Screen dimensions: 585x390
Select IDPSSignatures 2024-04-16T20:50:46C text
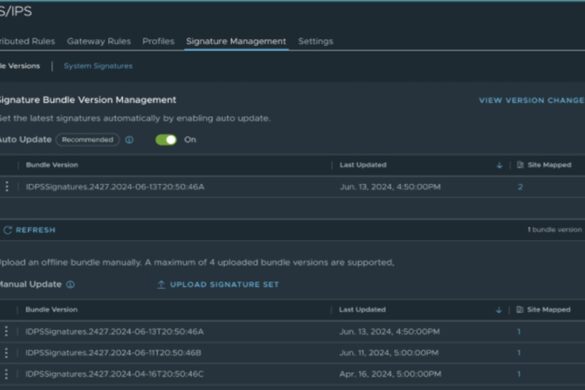(x=115, y=374)
